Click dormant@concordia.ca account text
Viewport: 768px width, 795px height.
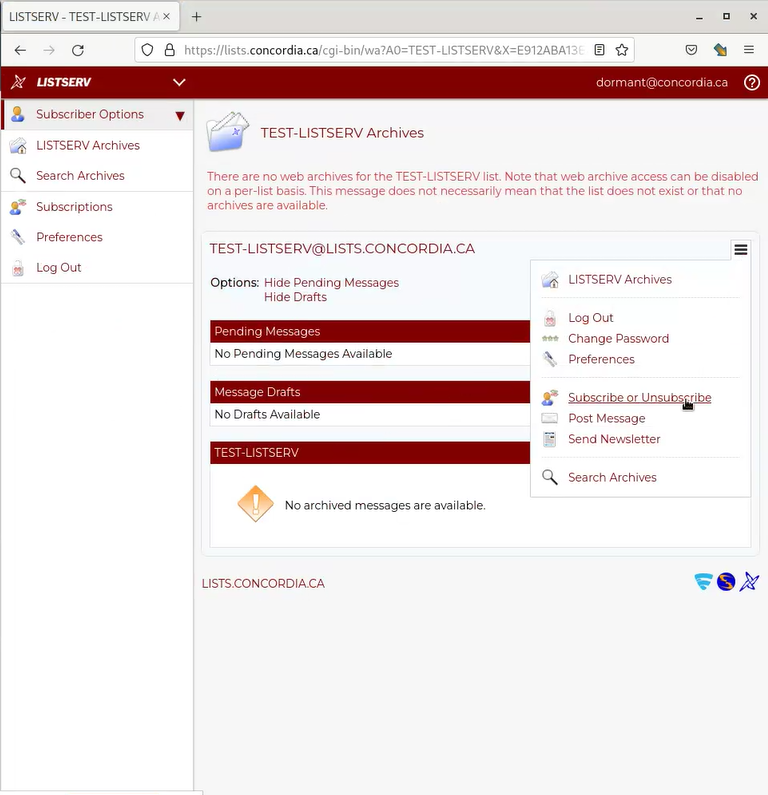(x=662, y=83)
